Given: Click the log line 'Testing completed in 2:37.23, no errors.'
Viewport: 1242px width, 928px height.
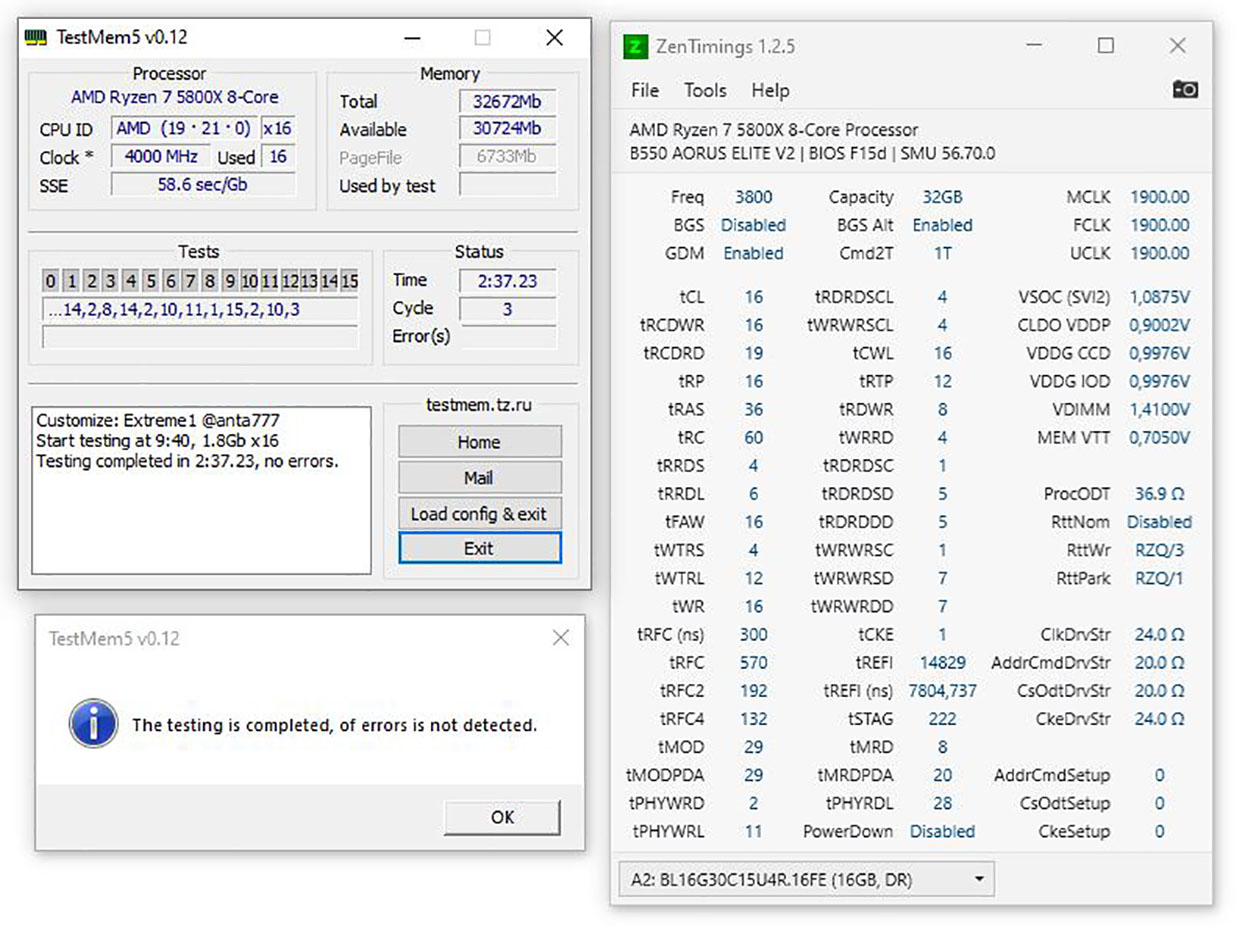Looking at the screenshot, I should [188, 461].
